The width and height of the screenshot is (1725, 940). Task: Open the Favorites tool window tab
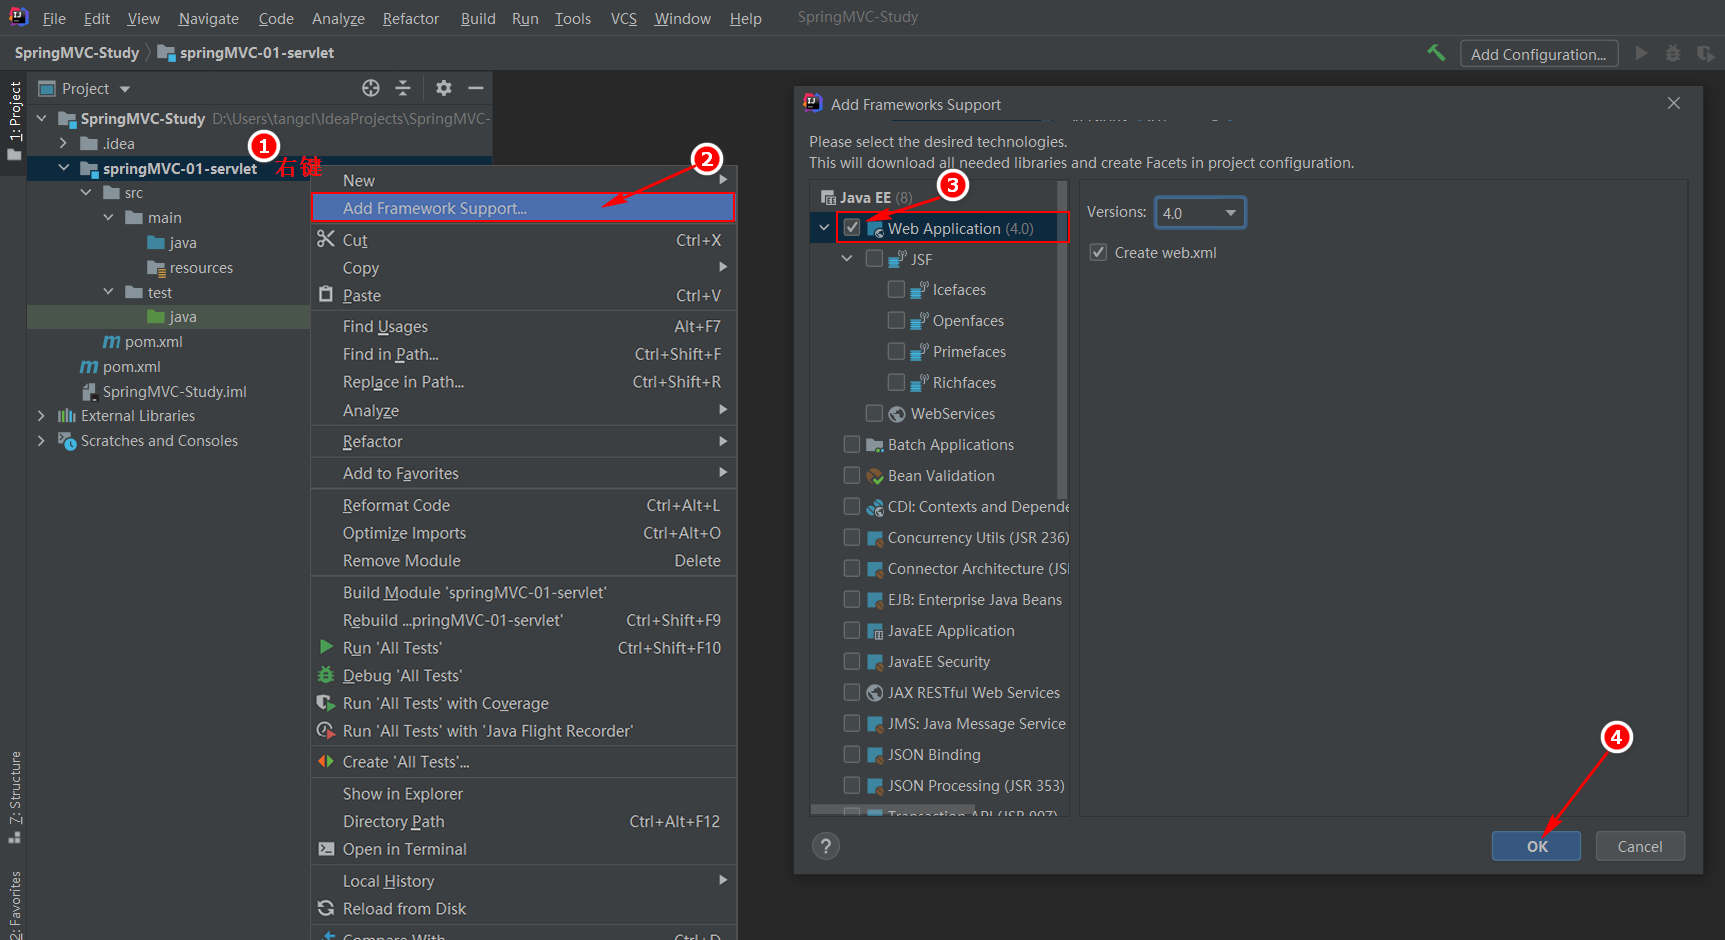[x=15, y=903]
